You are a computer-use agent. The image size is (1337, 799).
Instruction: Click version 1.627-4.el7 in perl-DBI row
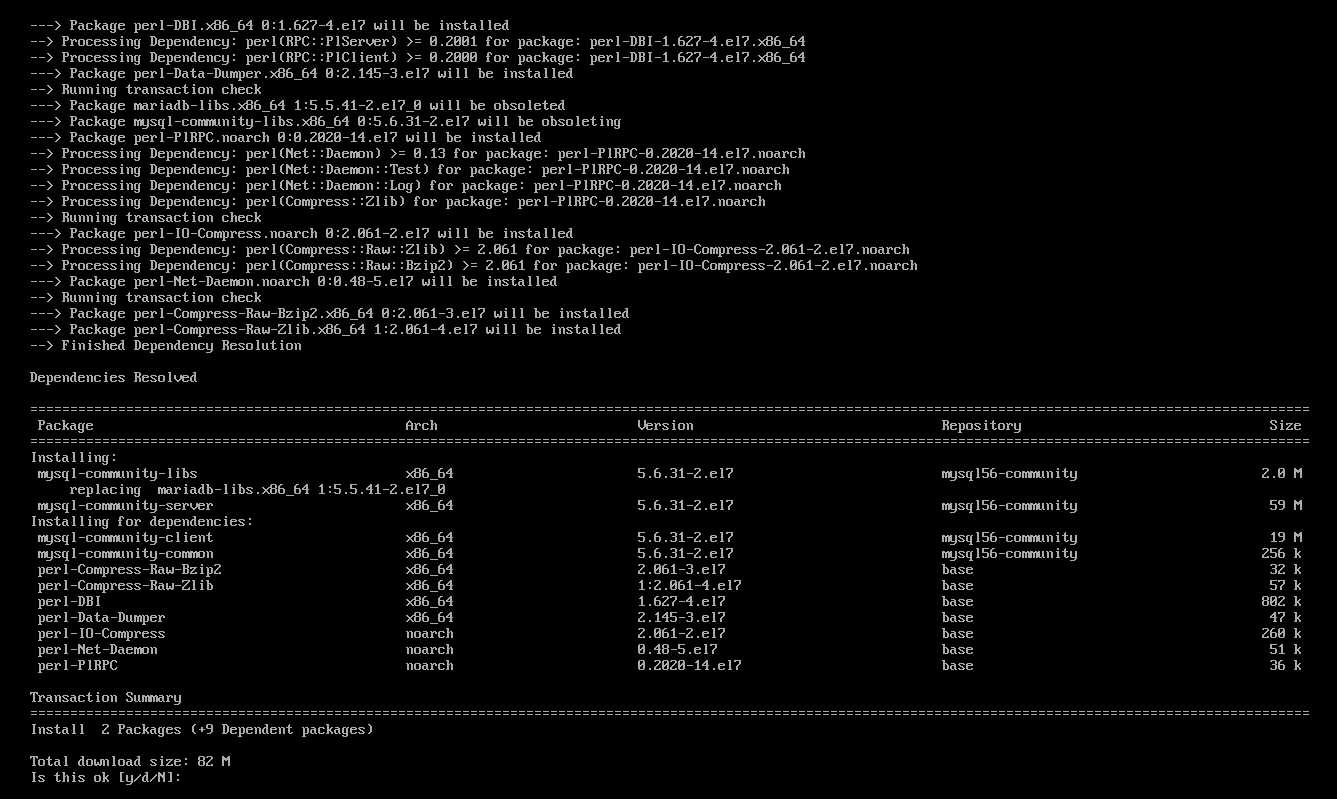tap(682, 601)
